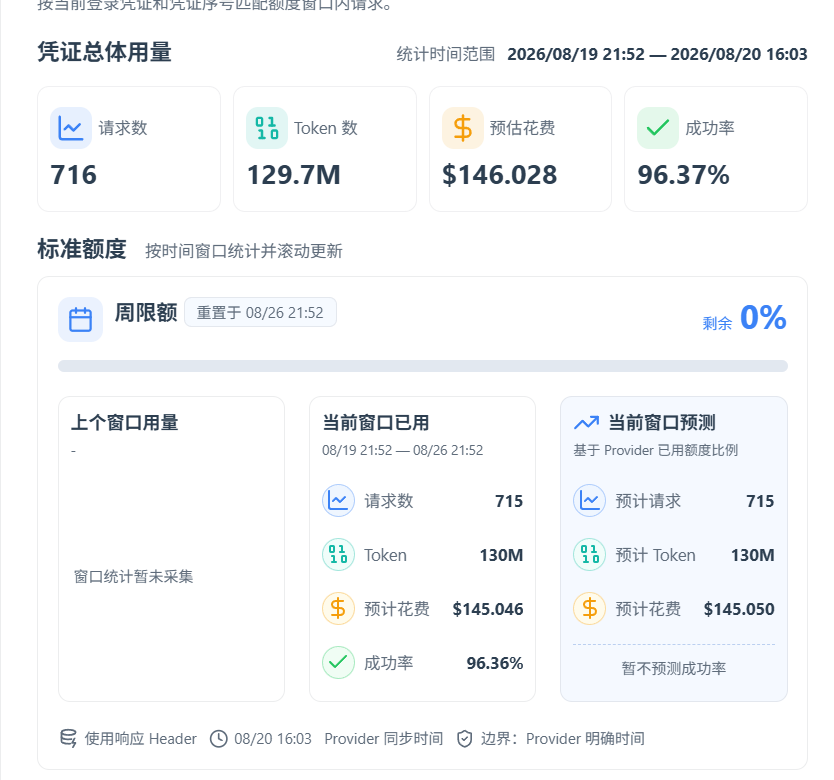Select the 剩余 0% remaining indicator
This screenshot has width=834, height=780.
pos(744,318)
